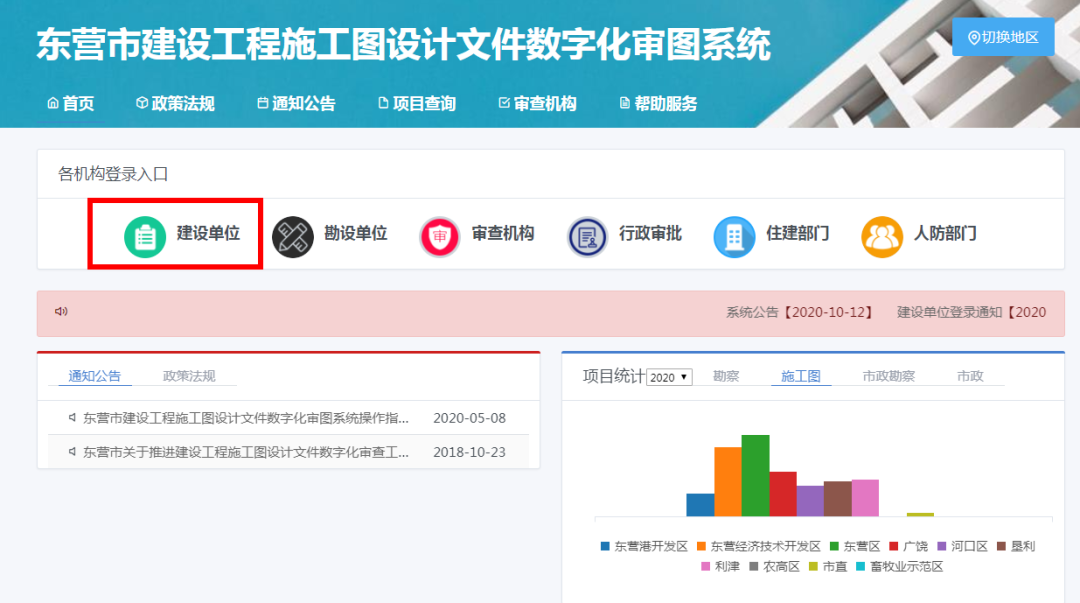Open the orange 人防部门 people icon

click(x=881, y=236)
